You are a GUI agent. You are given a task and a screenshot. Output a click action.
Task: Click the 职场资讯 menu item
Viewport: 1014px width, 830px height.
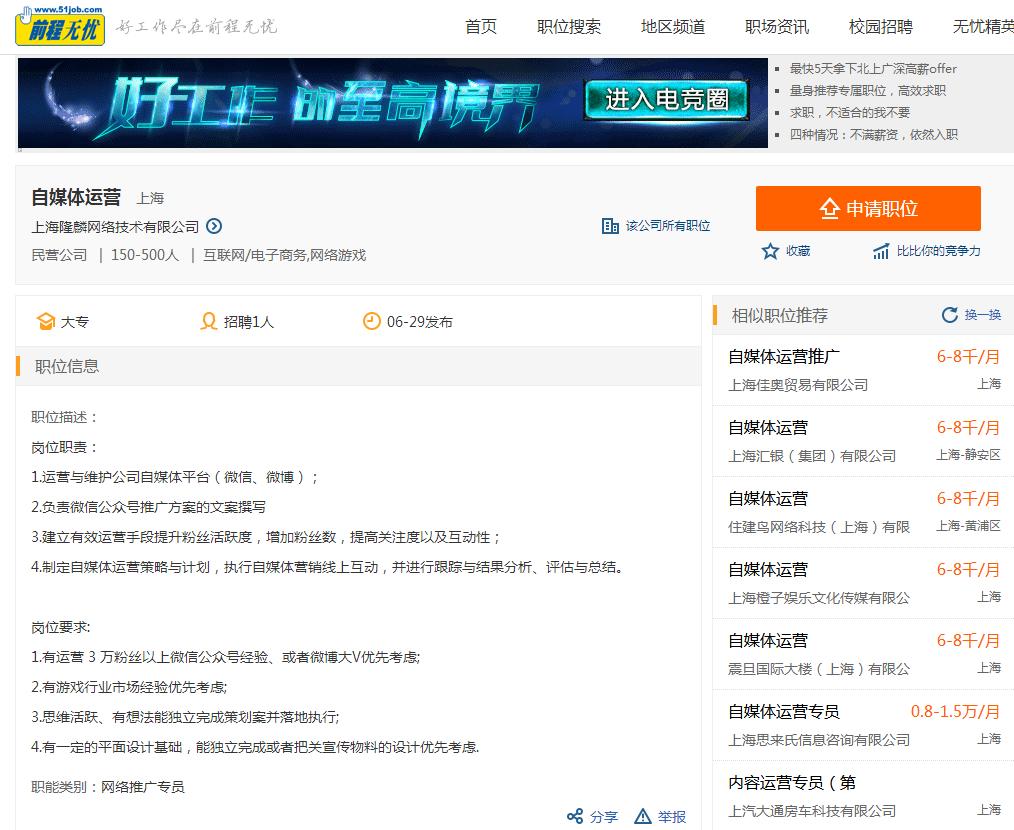coord(776,27)
